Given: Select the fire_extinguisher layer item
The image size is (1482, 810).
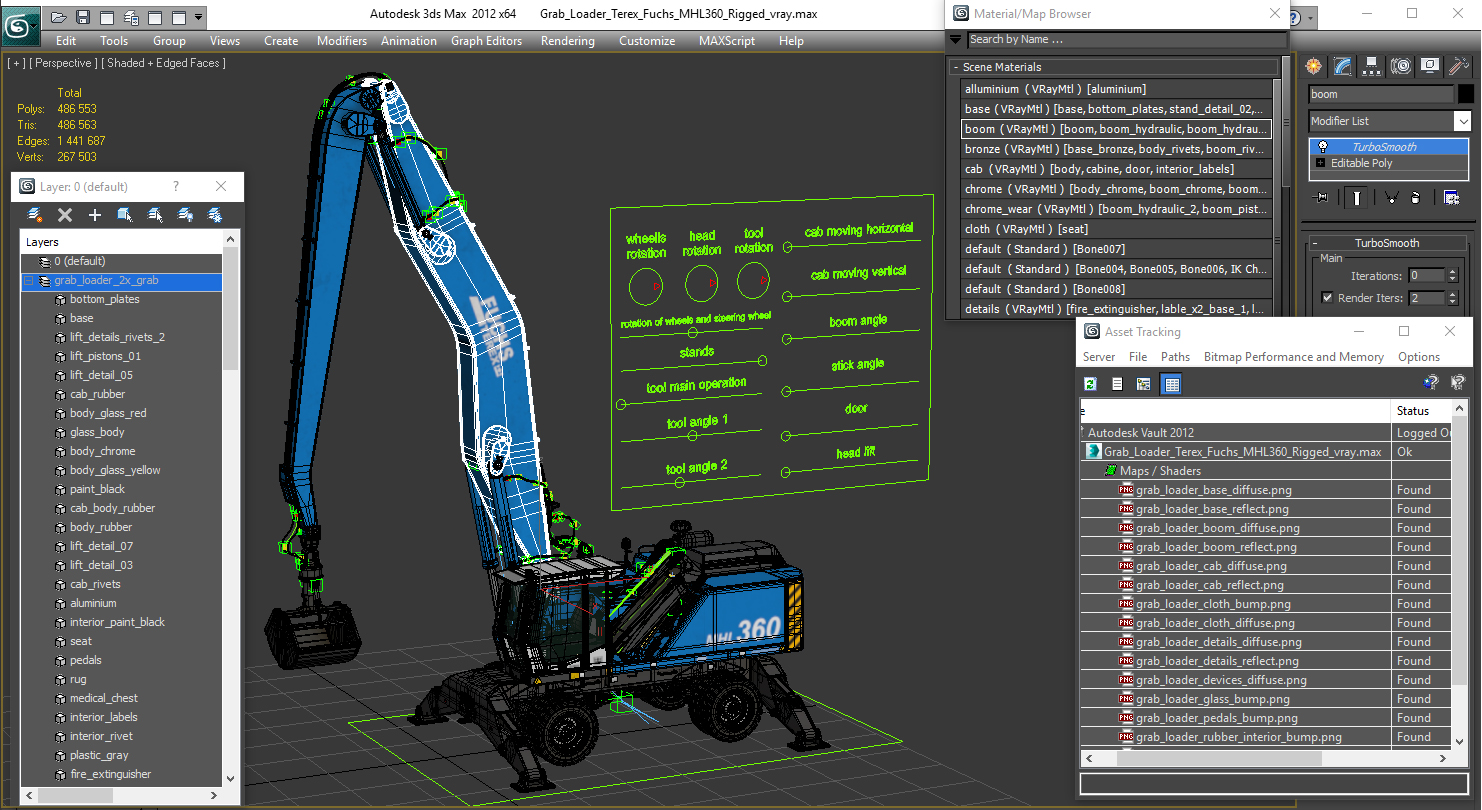Looking at the screenshot, I should point(110,774).
